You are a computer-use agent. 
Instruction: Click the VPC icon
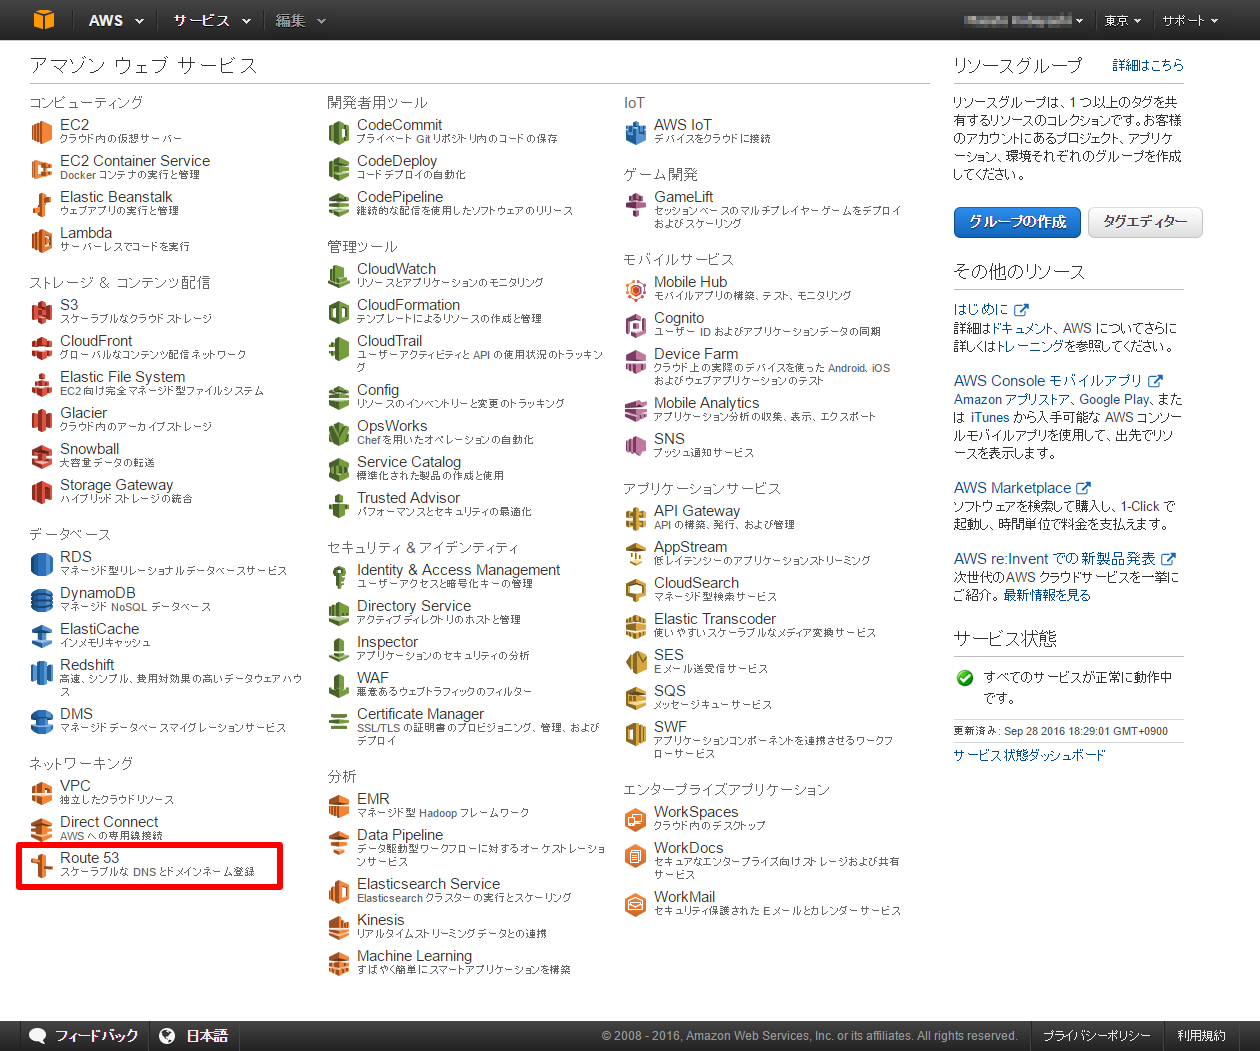click(x=41, y=793)
